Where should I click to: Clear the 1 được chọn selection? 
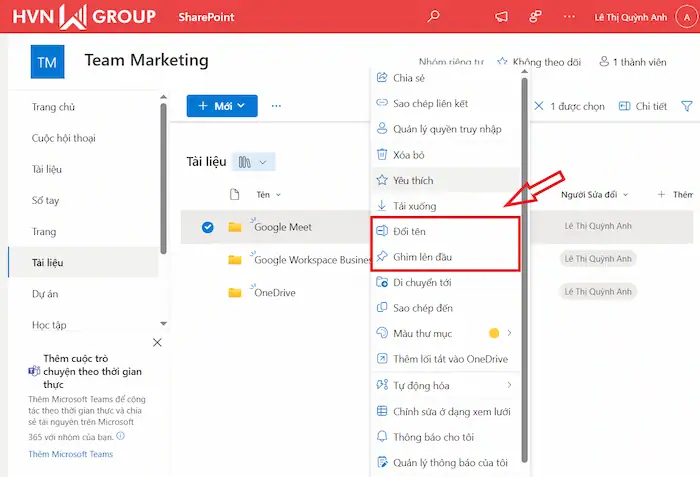coord(540,106)
